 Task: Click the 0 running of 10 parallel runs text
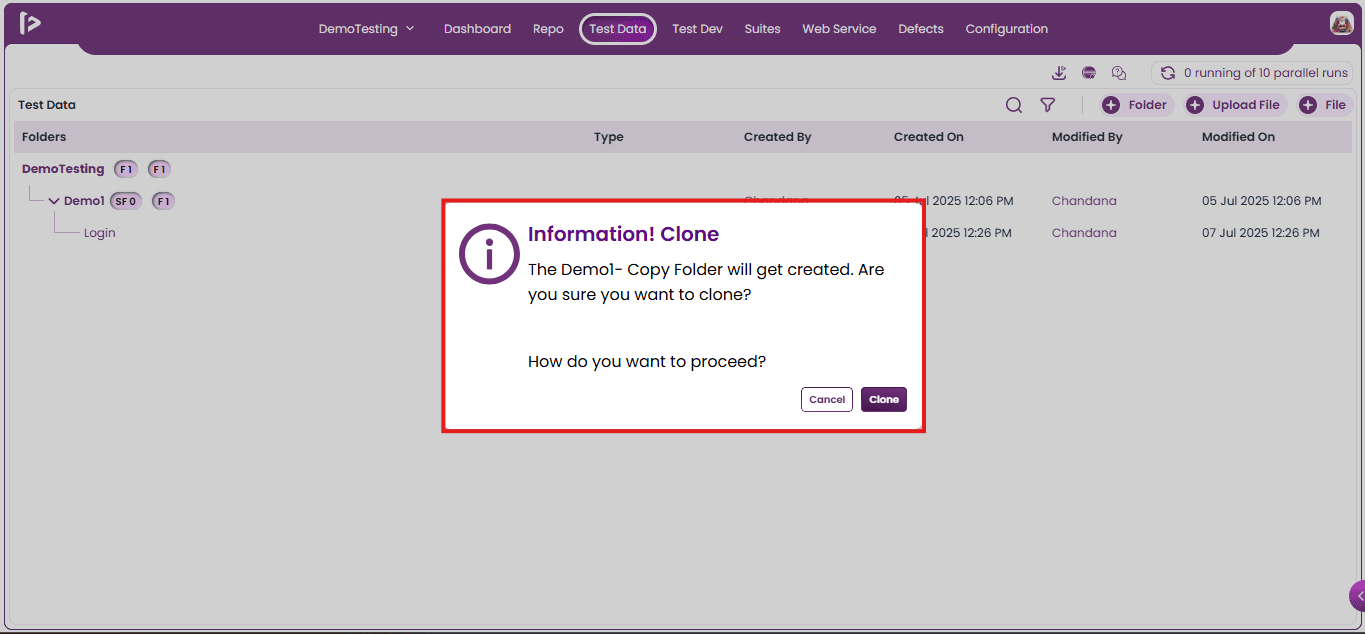[1266, 73]
